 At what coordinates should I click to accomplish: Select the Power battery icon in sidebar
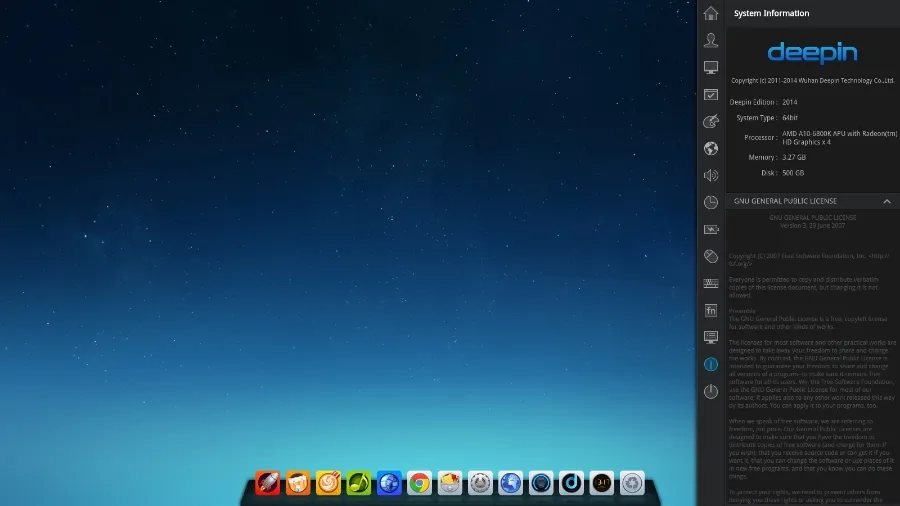click(x=711, y=230)
